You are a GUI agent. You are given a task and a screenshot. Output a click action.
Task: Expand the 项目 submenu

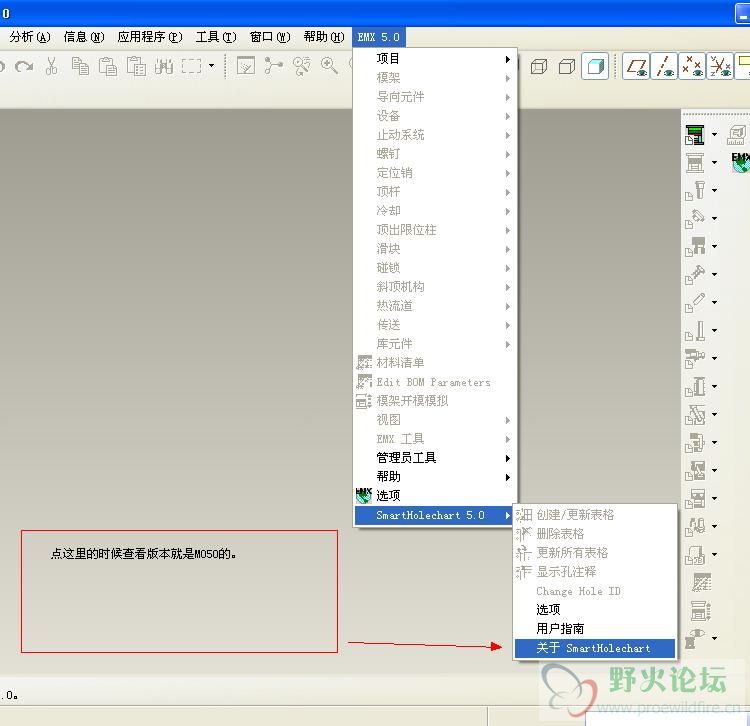[x=435, y=59]
